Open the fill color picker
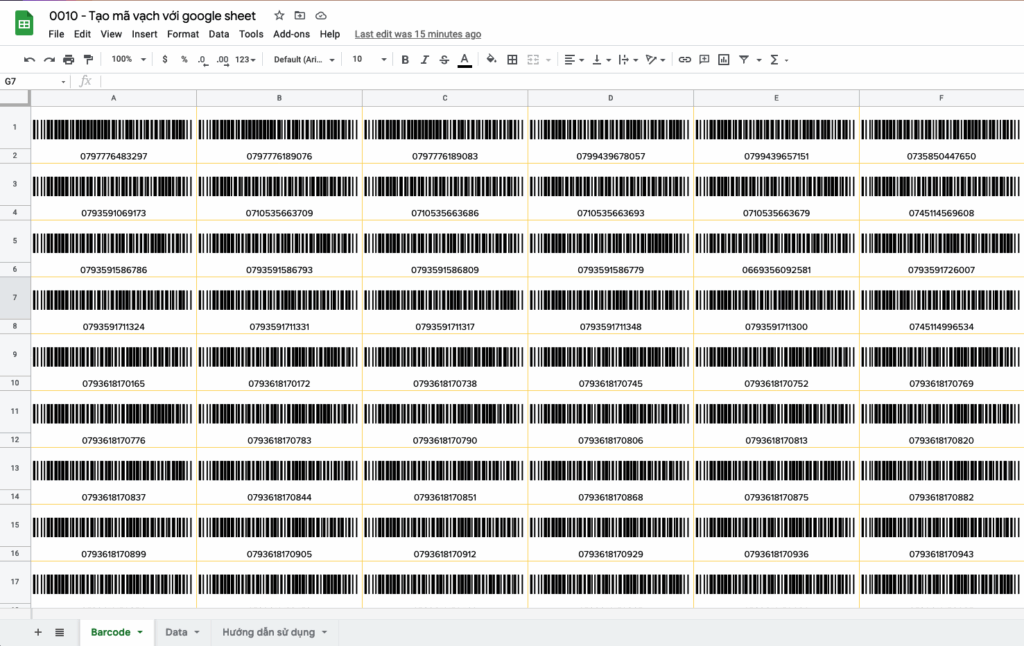 click(x=491, y=60)
